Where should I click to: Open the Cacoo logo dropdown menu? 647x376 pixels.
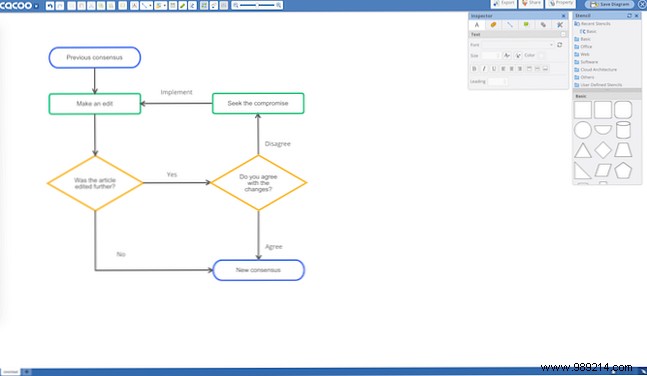(x=36, y=6)
